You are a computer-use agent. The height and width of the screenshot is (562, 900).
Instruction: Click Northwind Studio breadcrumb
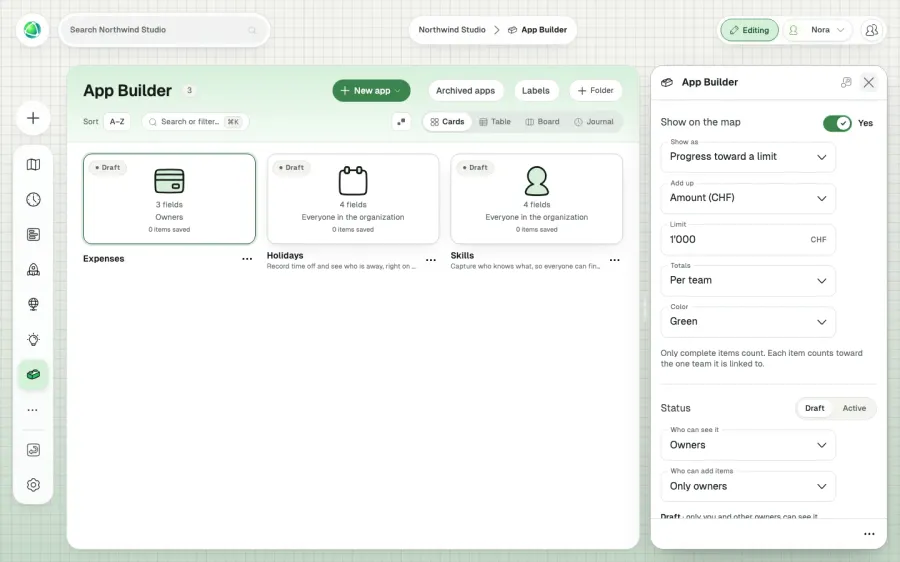[x=452, y=30]
